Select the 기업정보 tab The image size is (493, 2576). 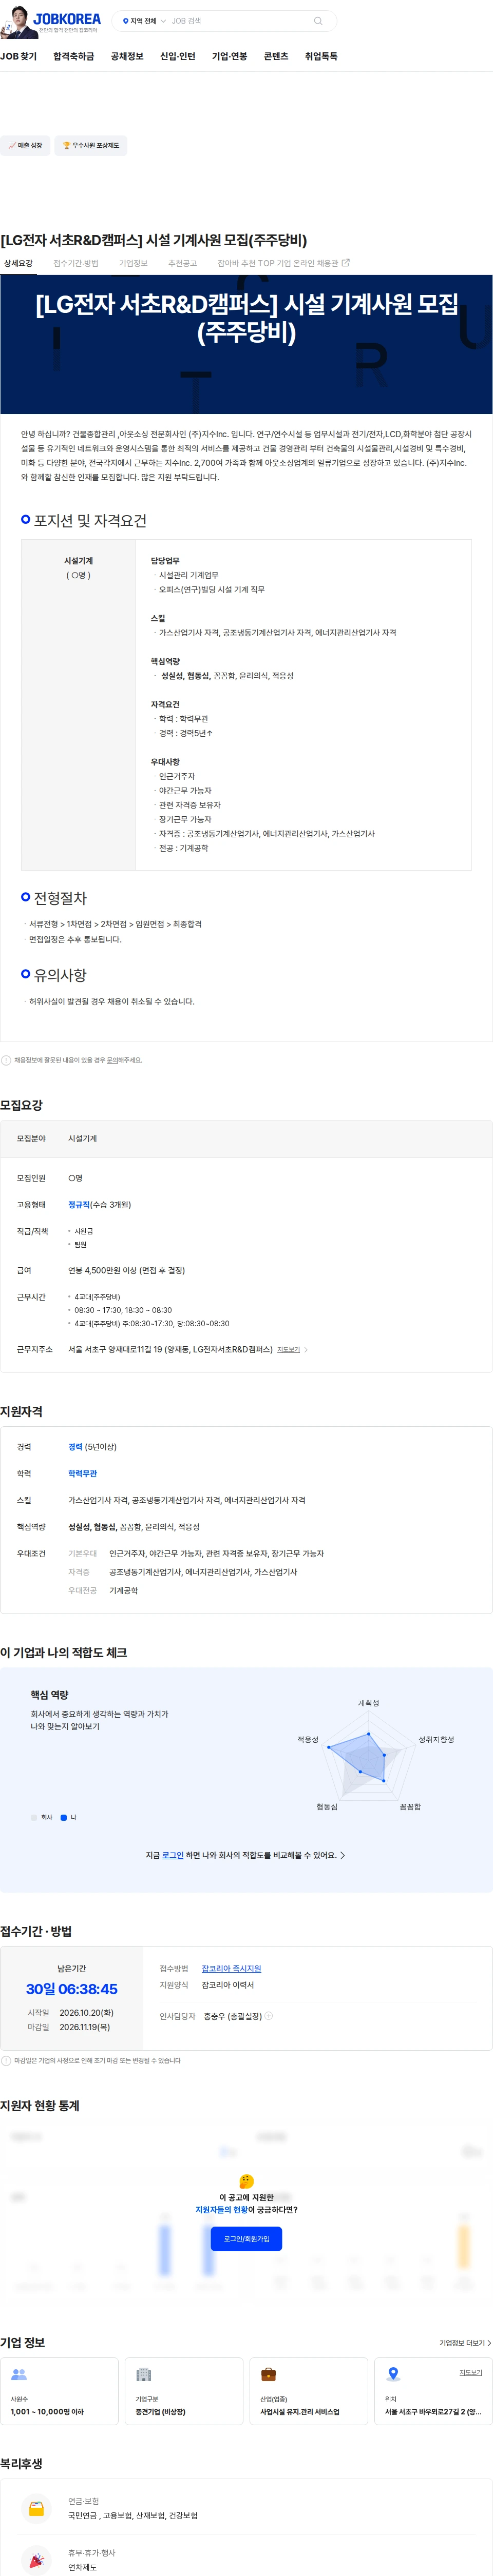tap(133, 264)
